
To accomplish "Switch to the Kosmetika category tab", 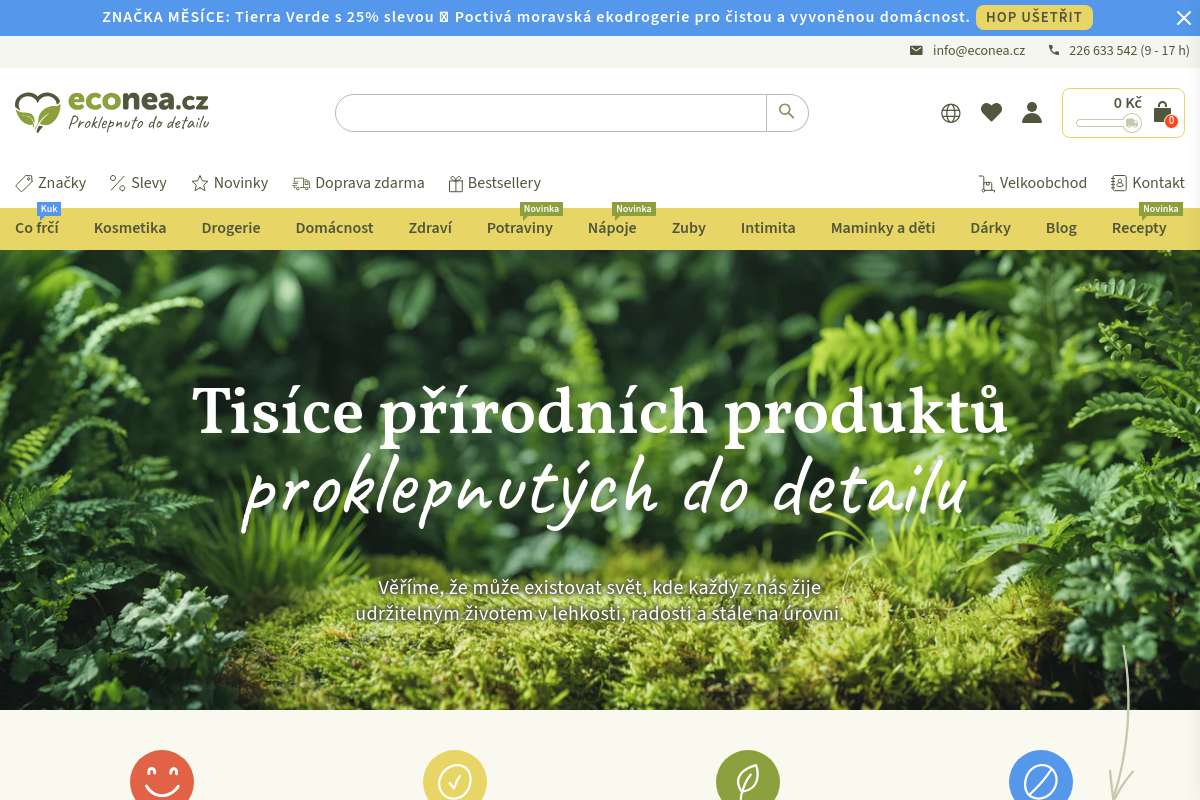I will point(130,228).
